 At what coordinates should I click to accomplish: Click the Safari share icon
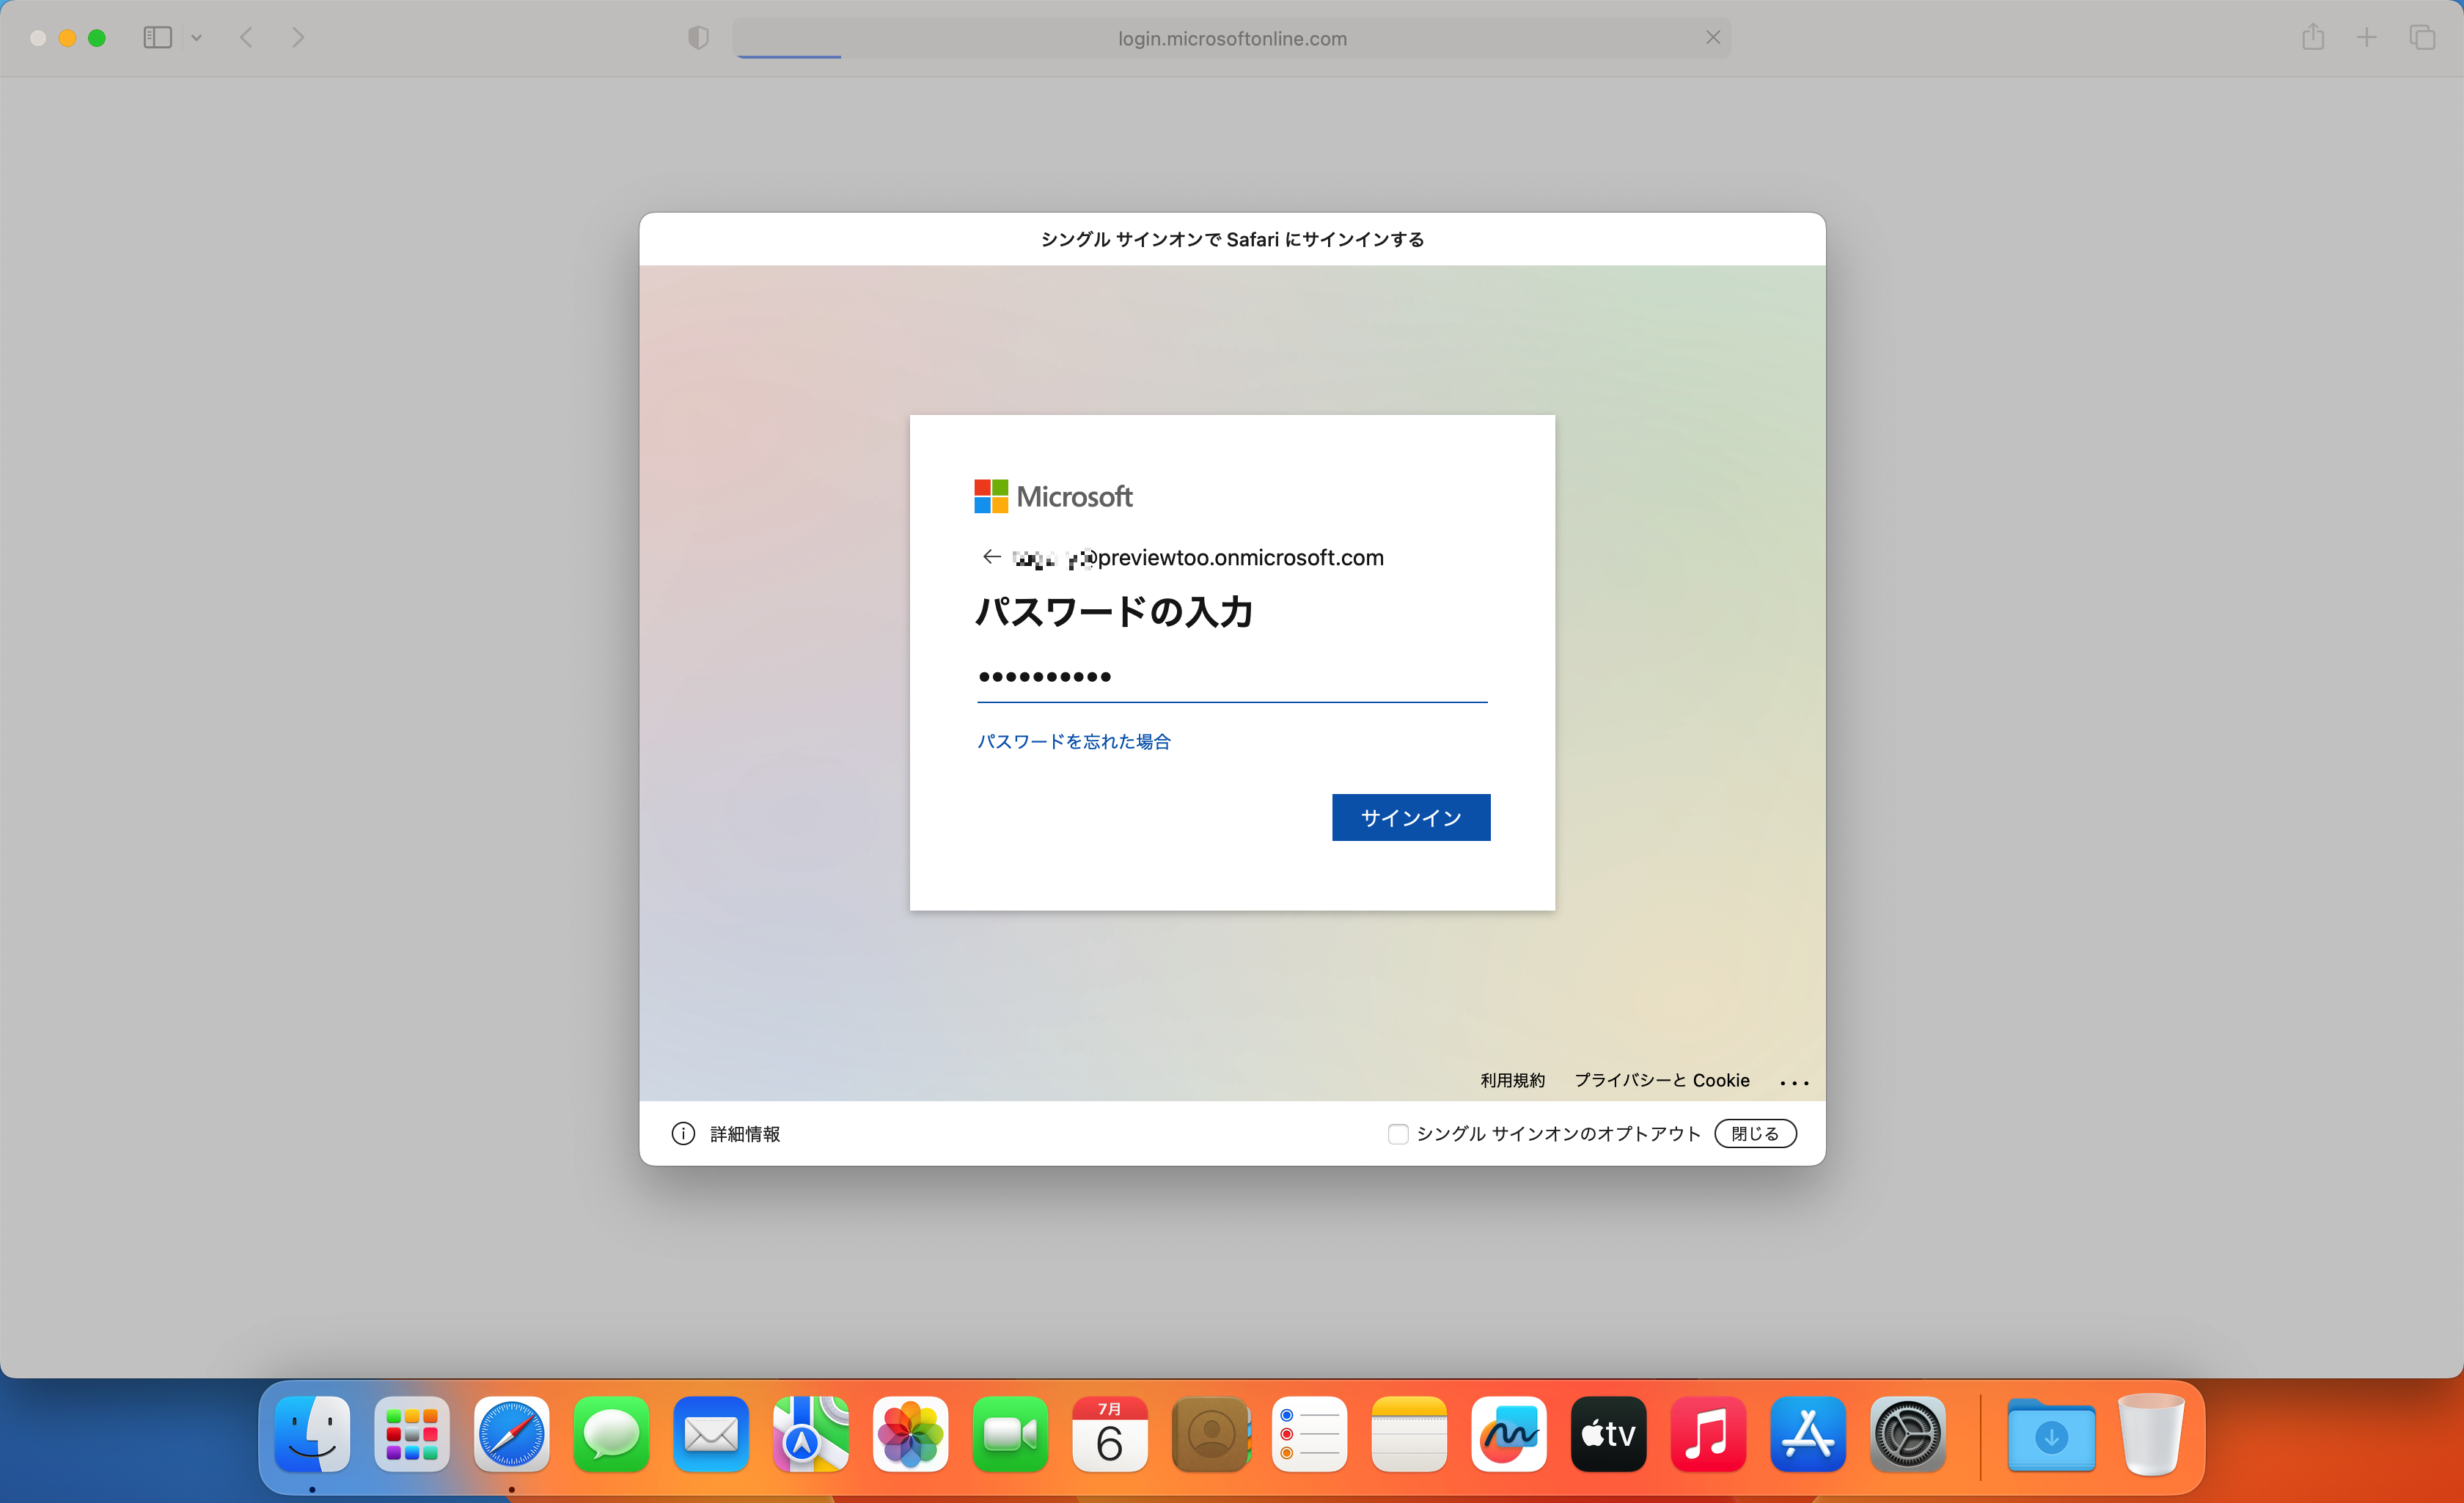coord(2313,37)
